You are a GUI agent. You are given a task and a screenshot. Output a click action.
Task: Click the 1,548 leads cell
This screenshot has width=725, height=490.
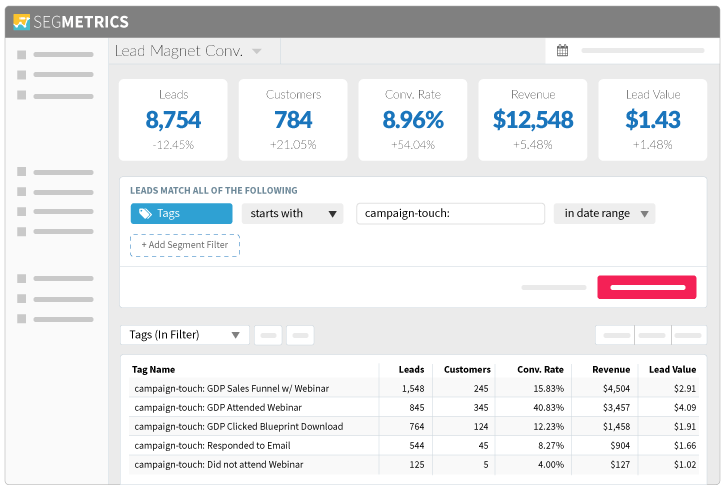413,388
